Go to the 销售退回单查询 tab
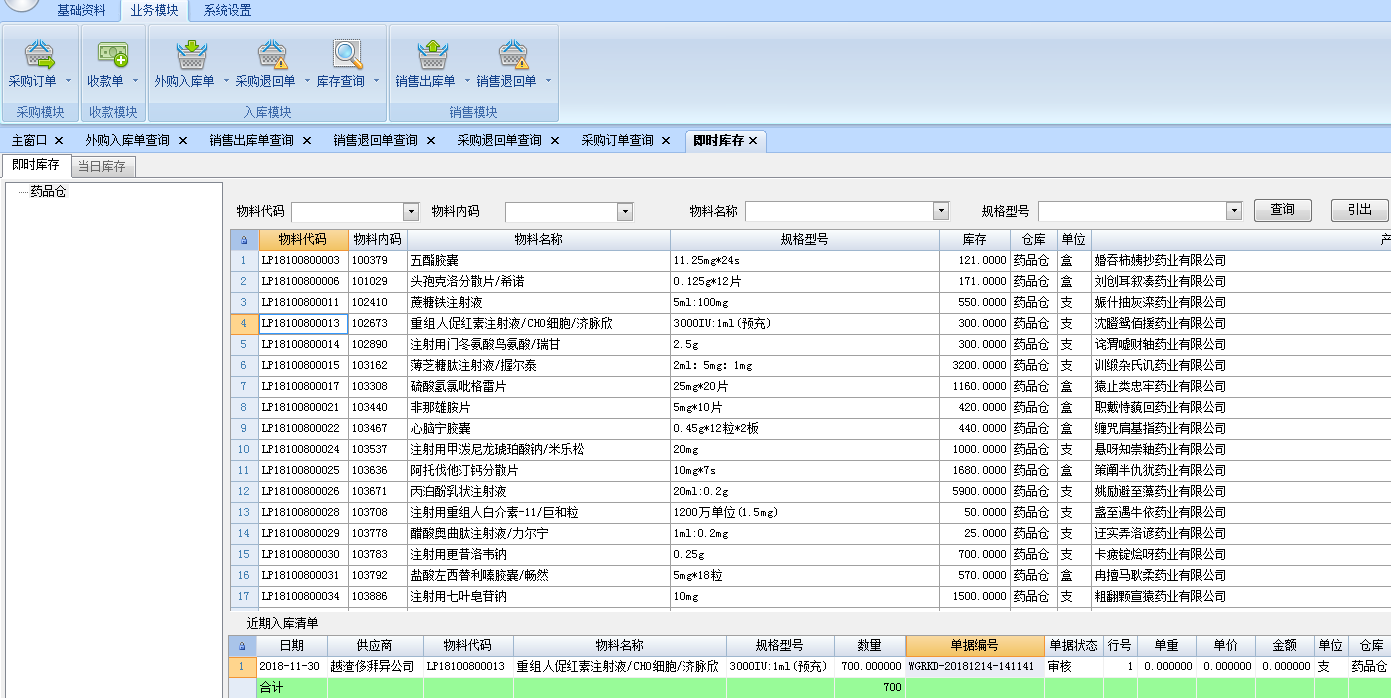 pyautogui.click(x=376, y=141)
